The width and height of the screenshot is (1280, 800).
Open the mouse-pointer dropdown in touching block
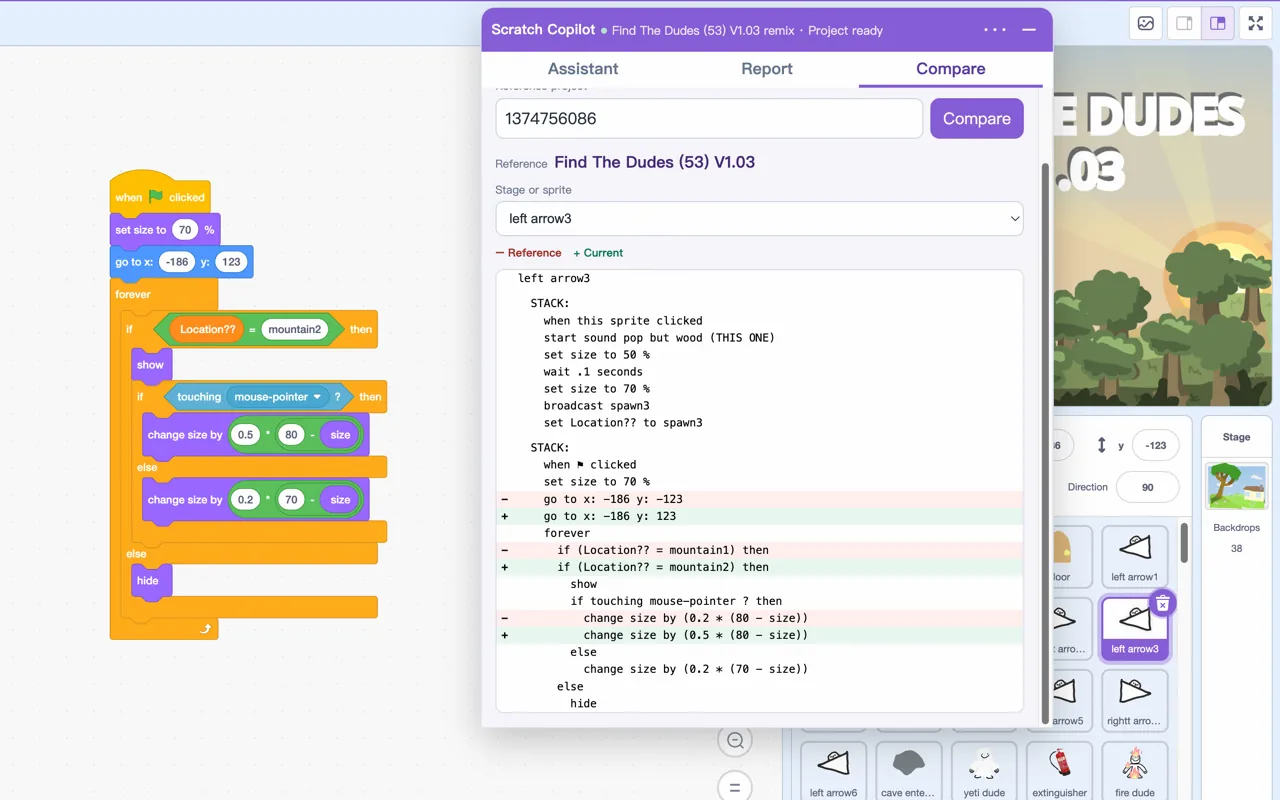278,397
